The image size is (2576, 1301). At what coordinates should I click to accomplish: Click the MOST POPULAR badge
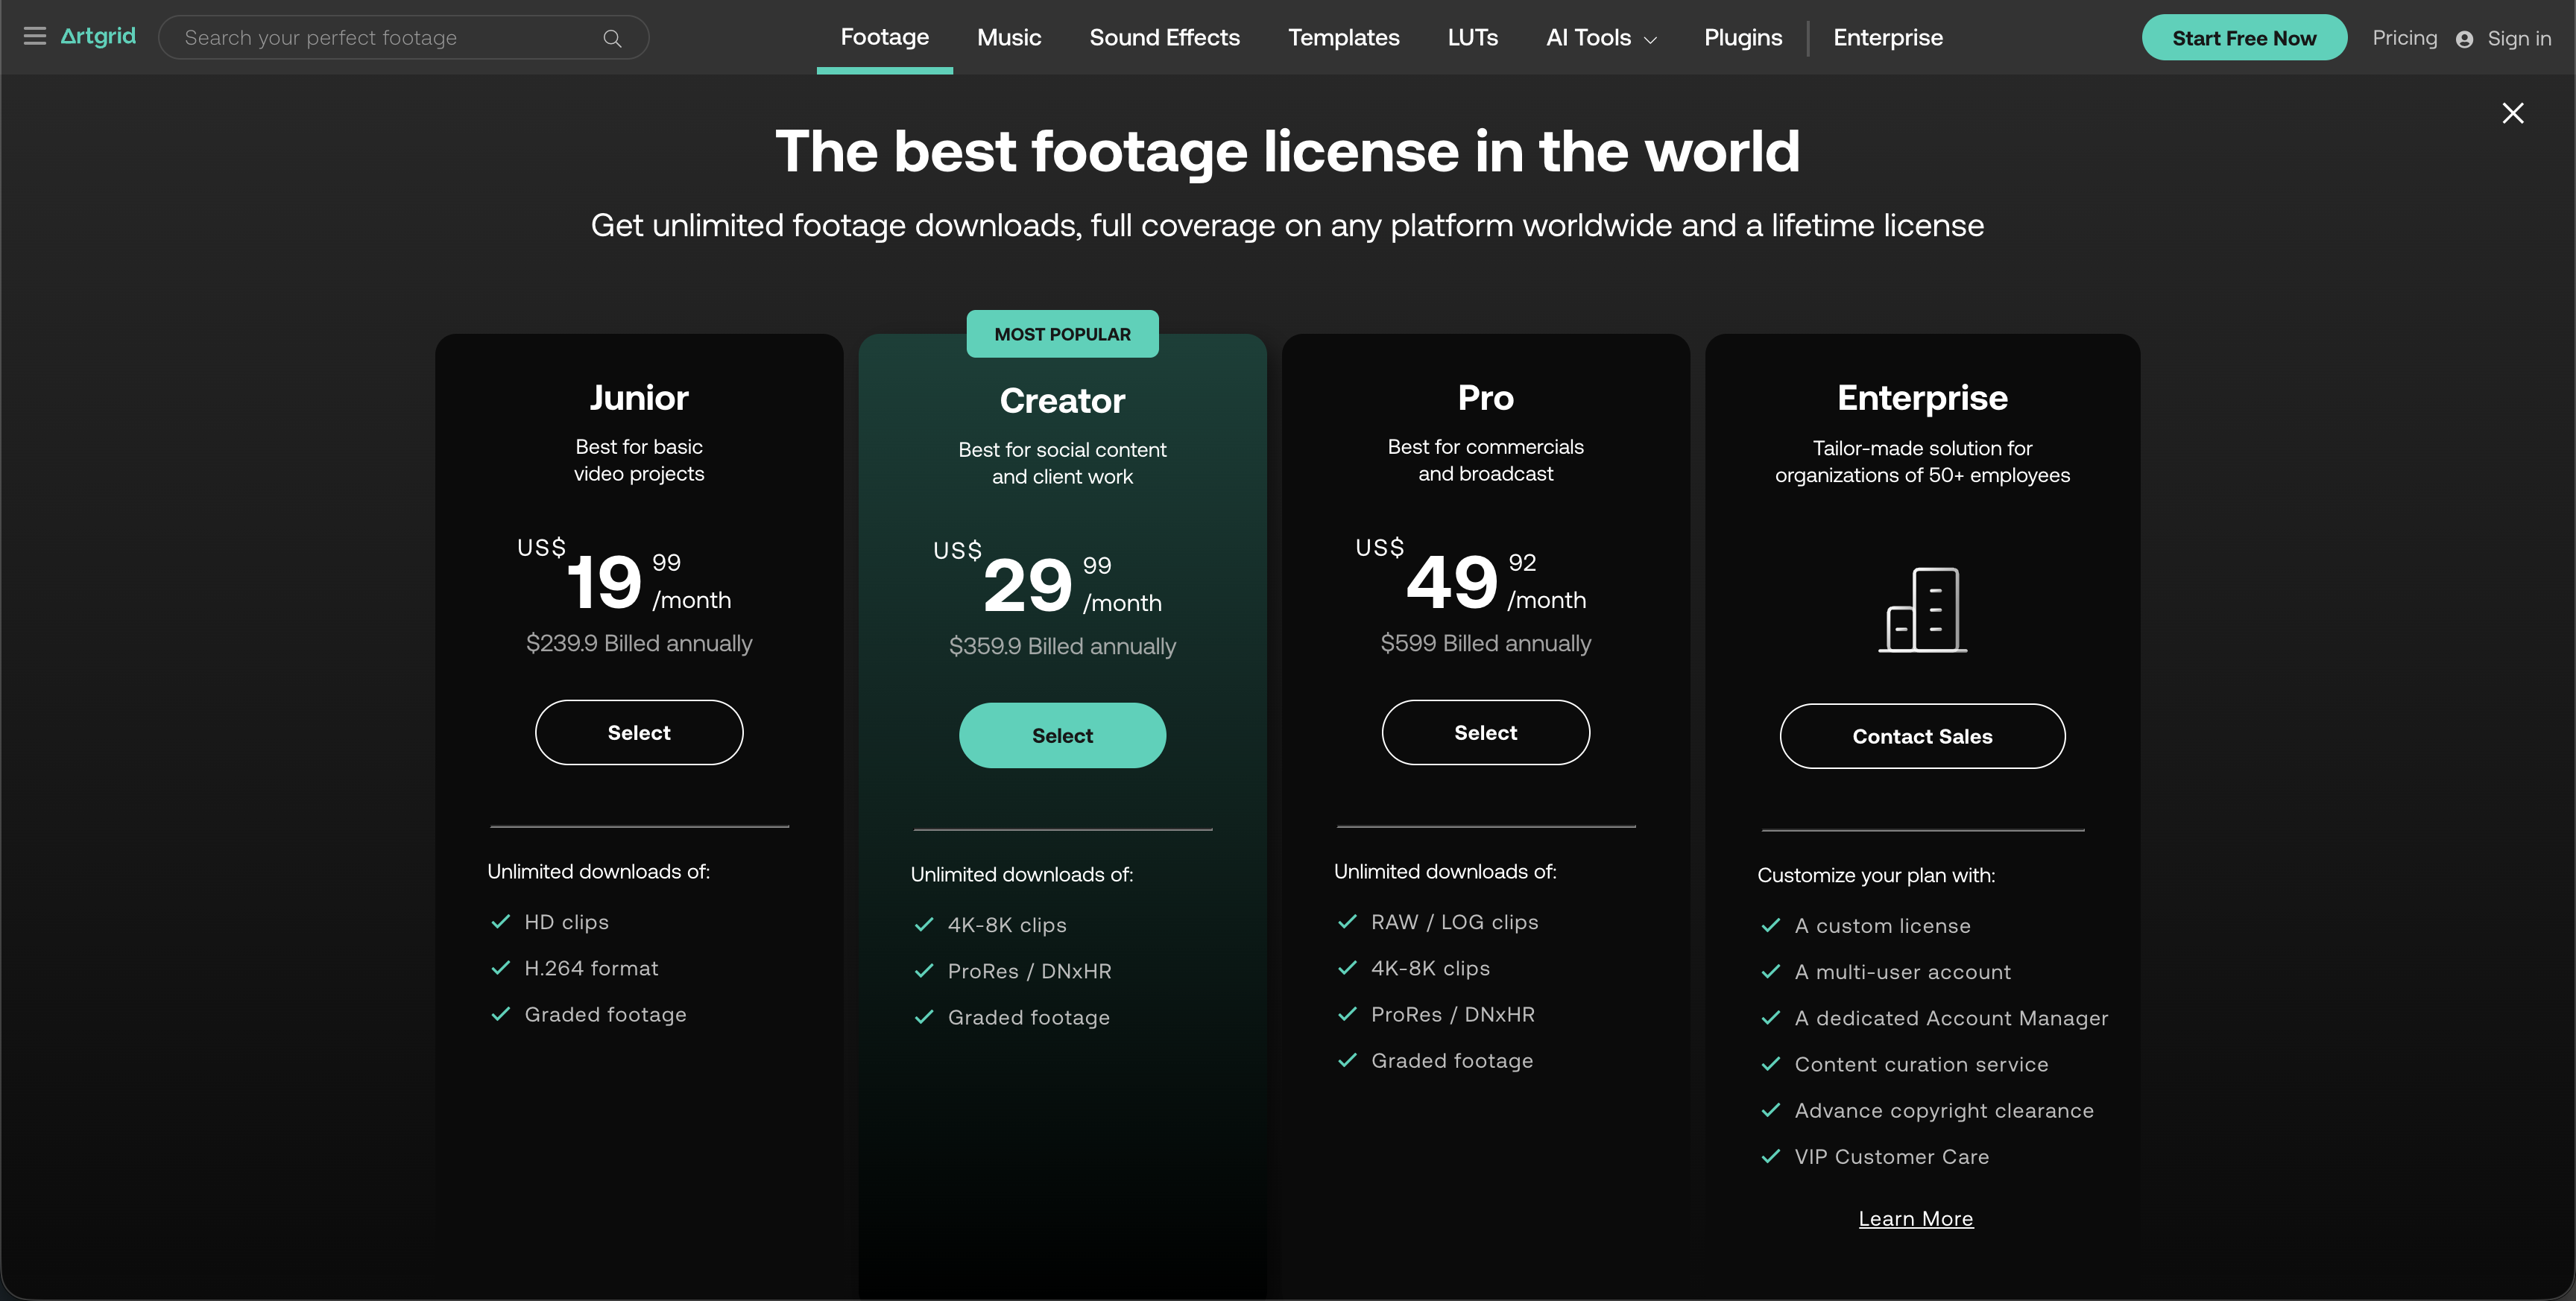pos(1062,334)
